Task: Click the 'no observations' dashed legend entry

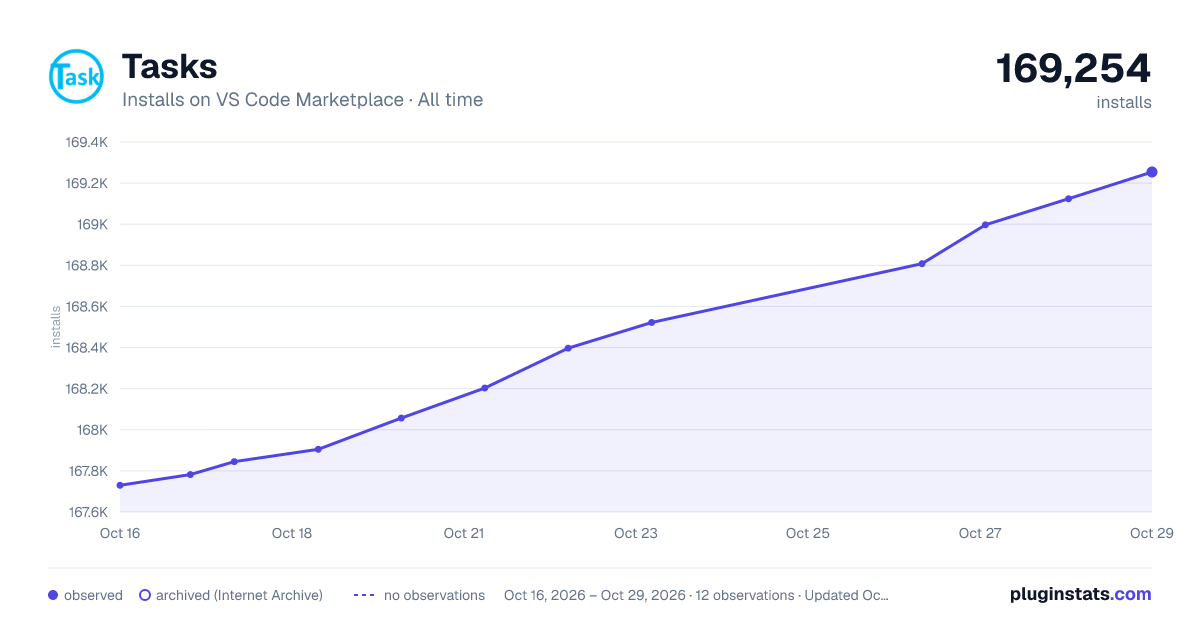Action: click(419, 595)
